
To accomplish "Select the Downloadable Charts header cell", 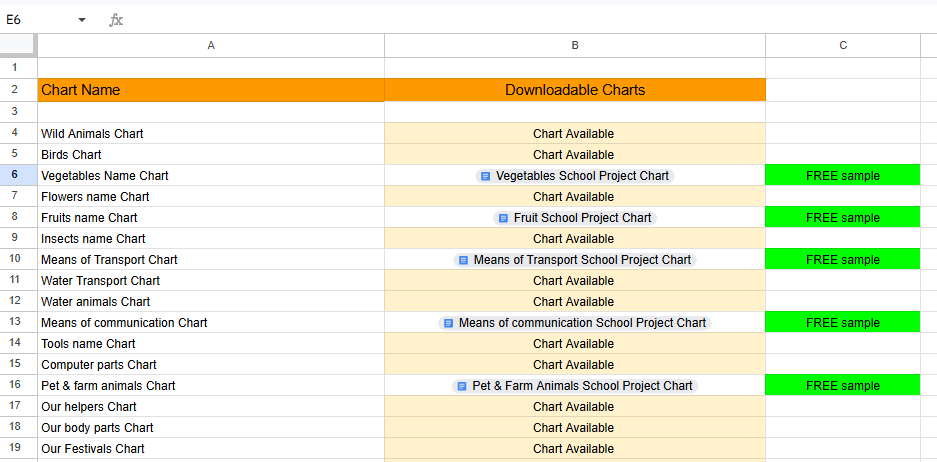I will click(x=575, y=90).
